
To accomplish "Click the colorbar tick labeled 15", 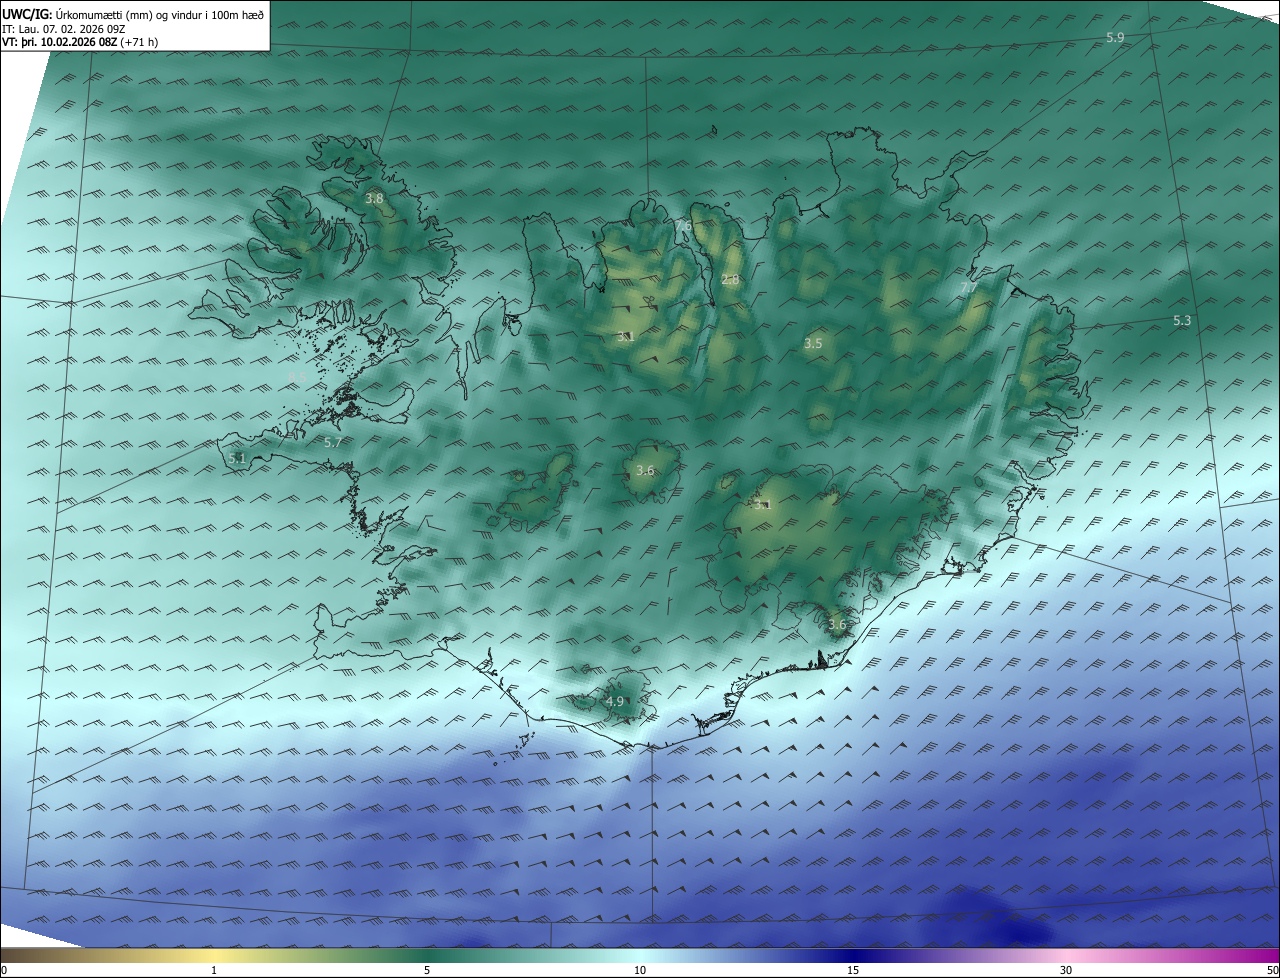I will tap(853, 971).
